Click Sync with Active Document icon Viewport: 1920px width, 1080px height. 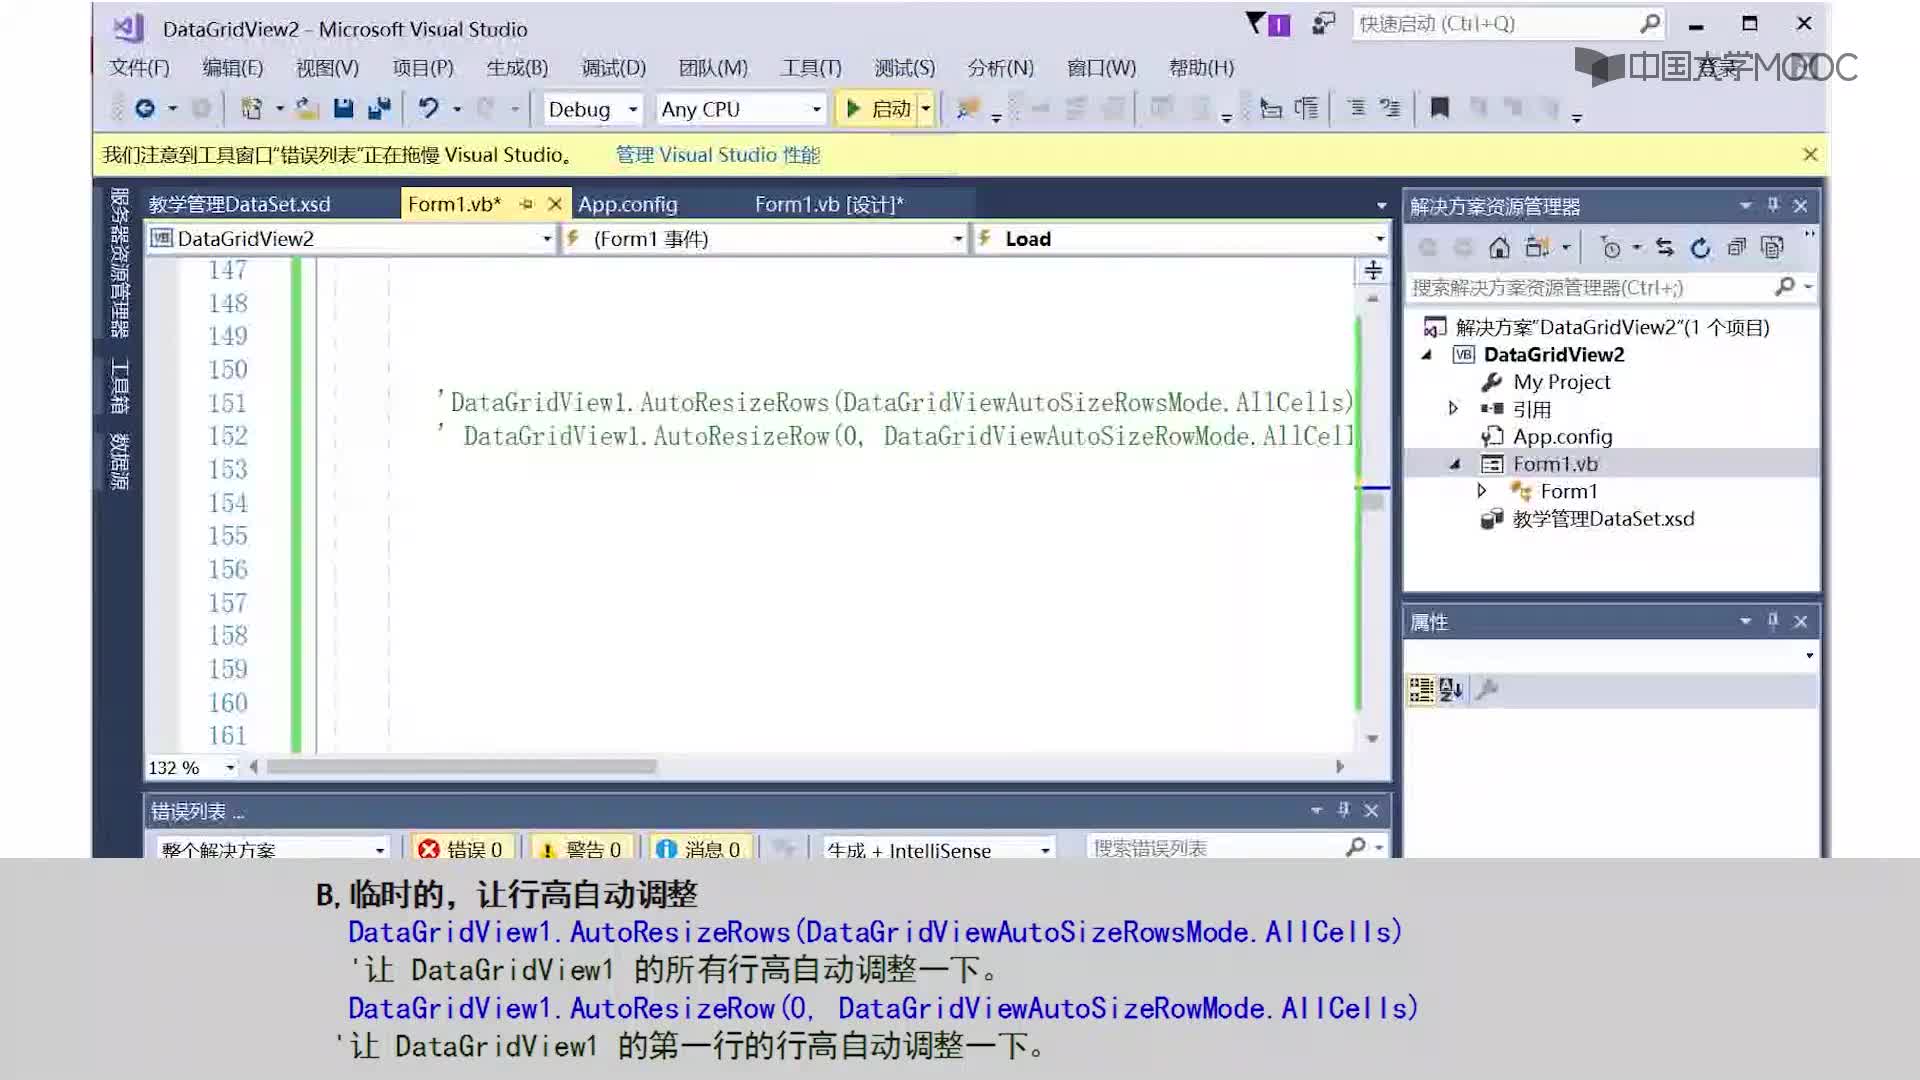point(1665,247)
